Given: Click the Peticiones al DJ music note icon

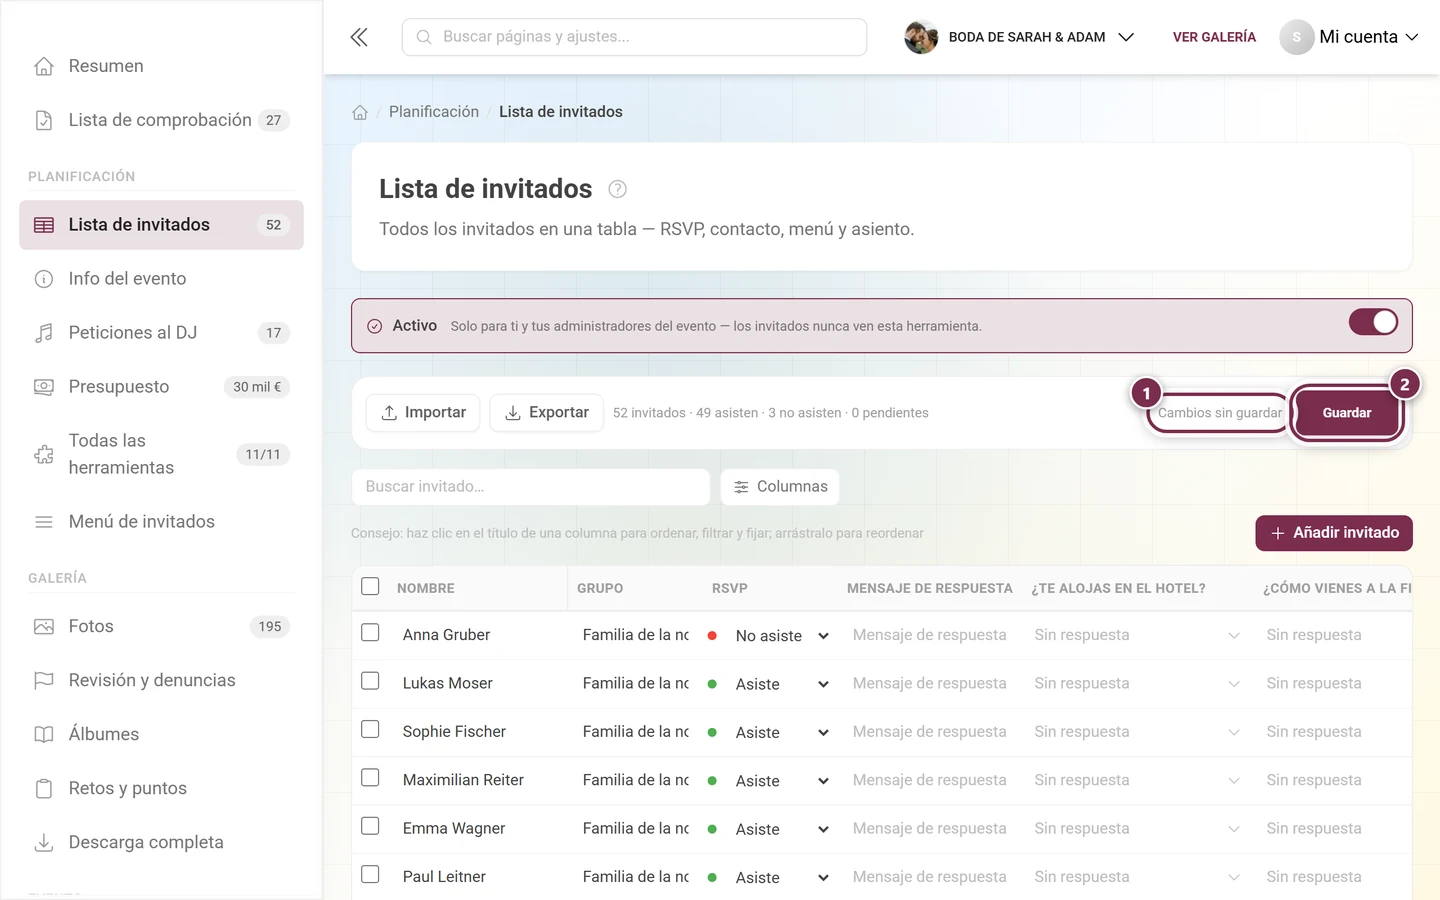Looking at the screenshot, I should (44, 333).
